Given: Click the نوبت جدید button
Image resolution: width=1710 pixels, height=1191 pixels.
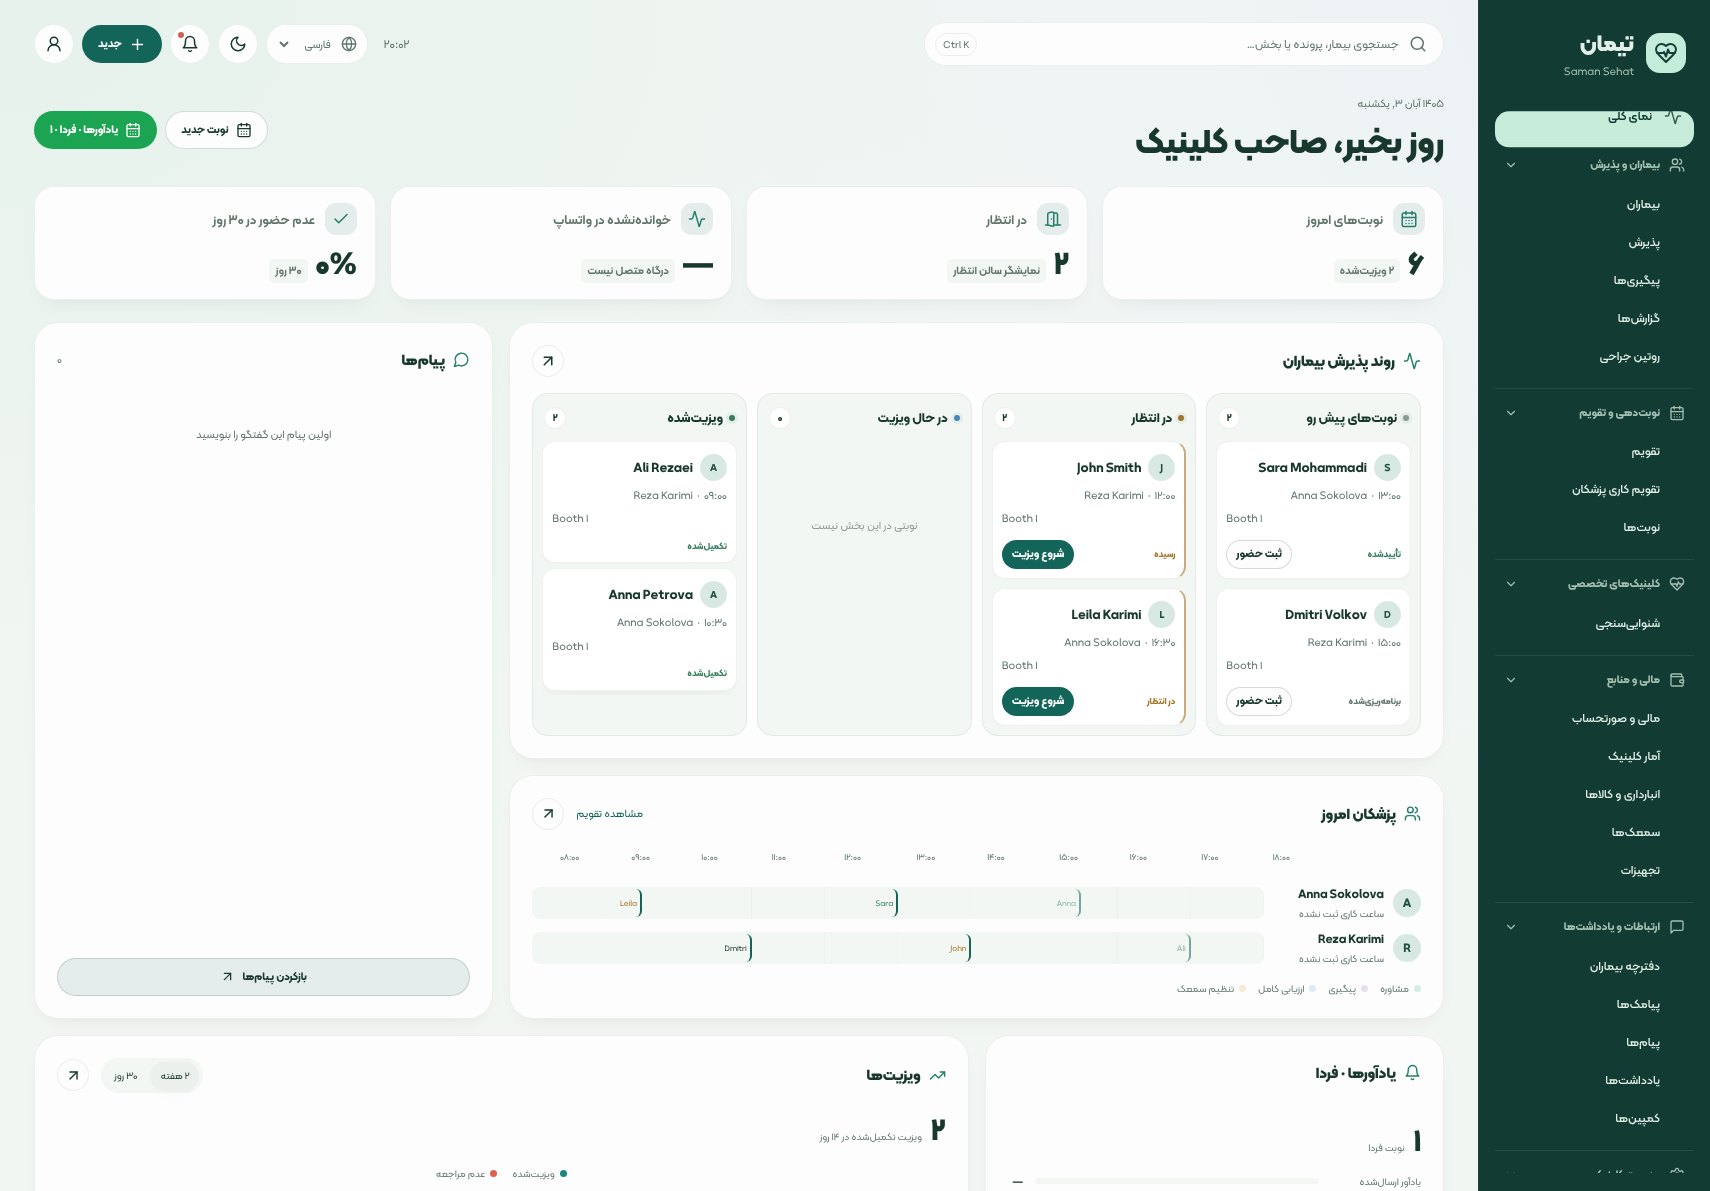Looking at the screenshot, I should (x=216, y=130).
